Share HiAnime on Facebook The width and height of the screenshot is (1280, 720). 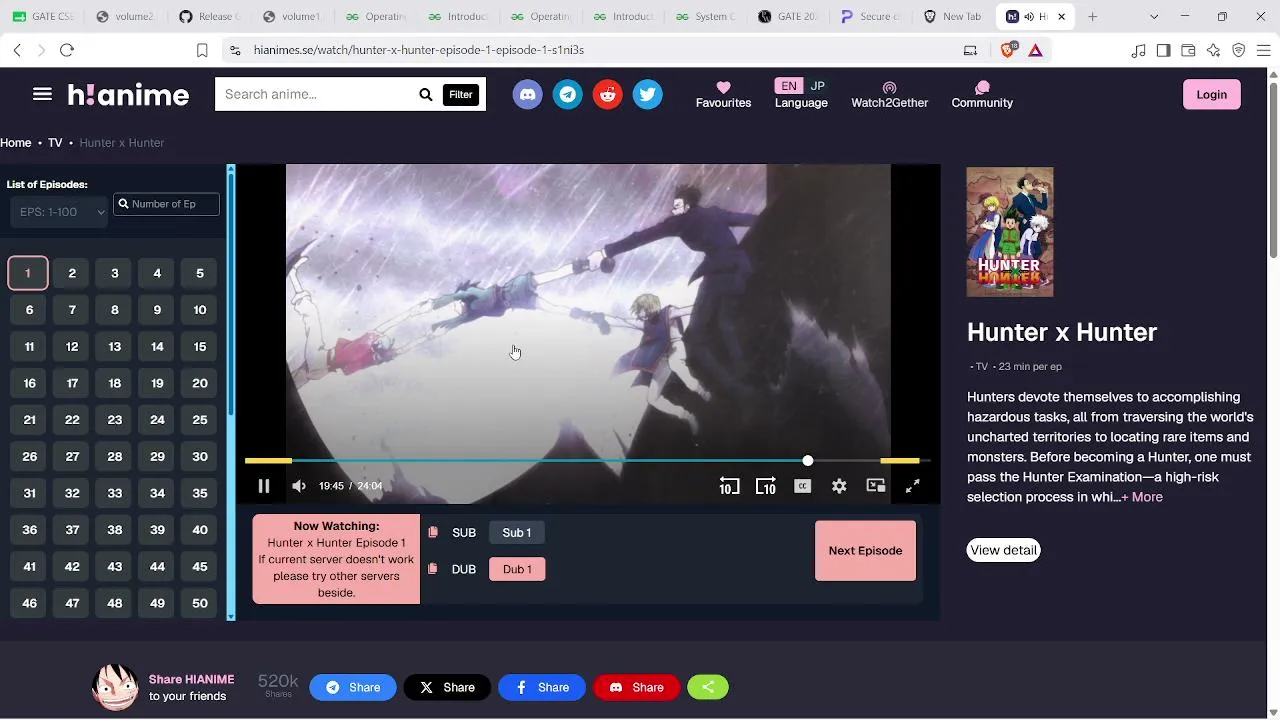[542, 688]
